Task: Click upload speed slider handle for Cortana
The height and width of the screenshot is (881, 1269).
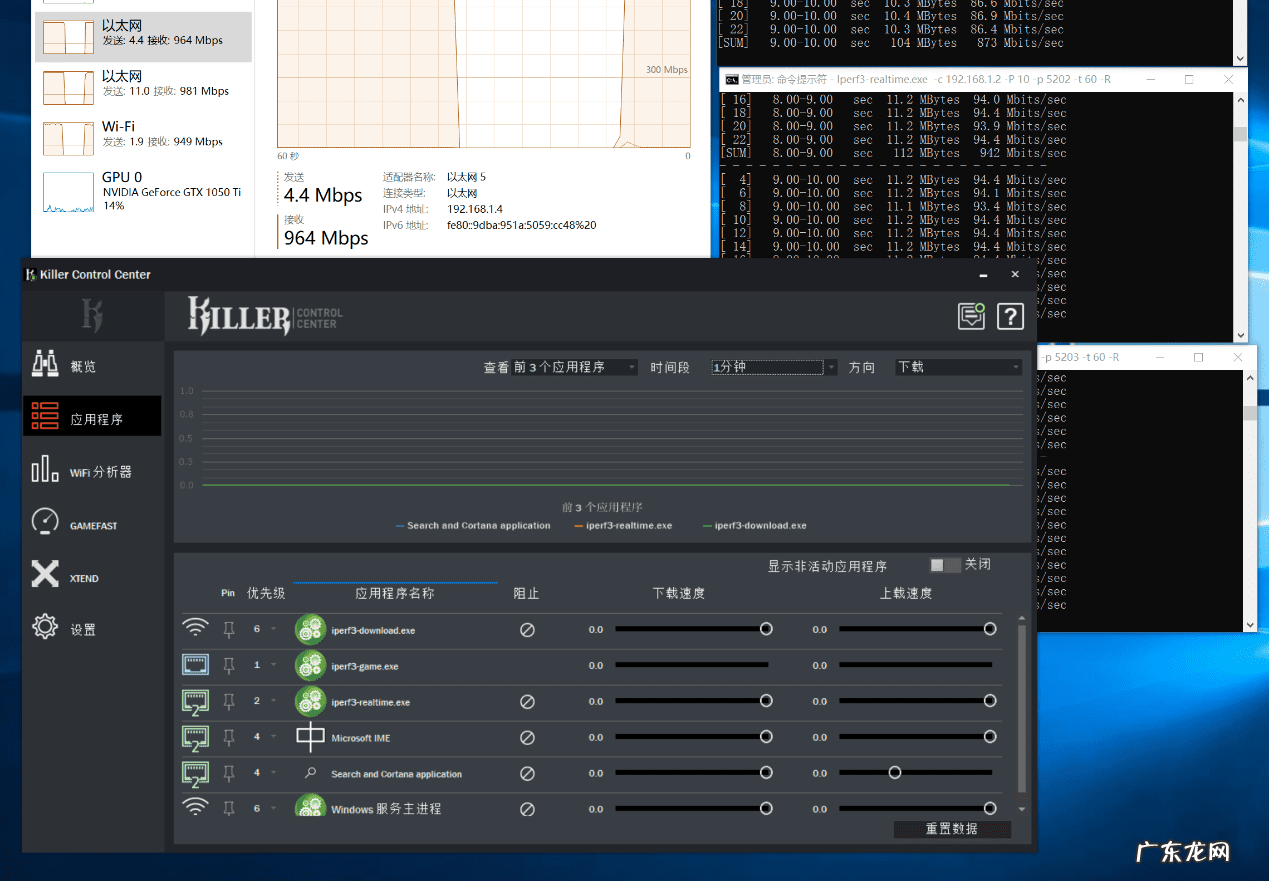Action: click(x=895, y=773)
